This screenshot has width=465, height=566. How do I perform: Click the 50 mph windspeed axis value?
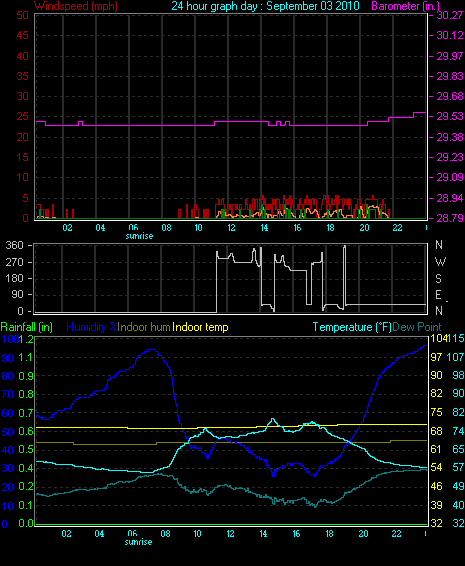click(22, 15)
